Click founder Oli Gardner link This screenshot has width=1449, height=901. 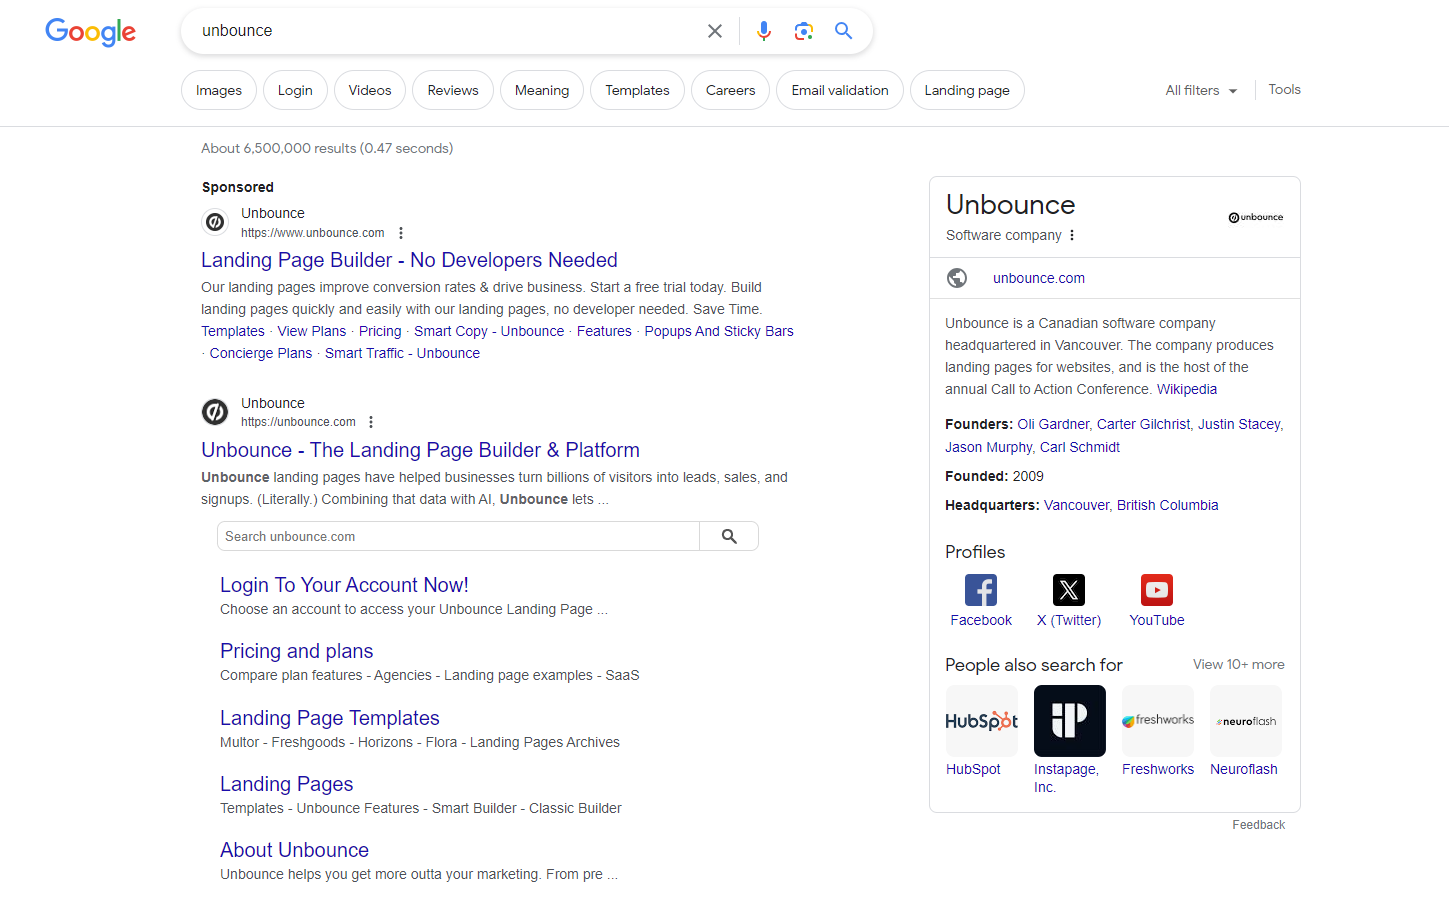(1053, 424)
